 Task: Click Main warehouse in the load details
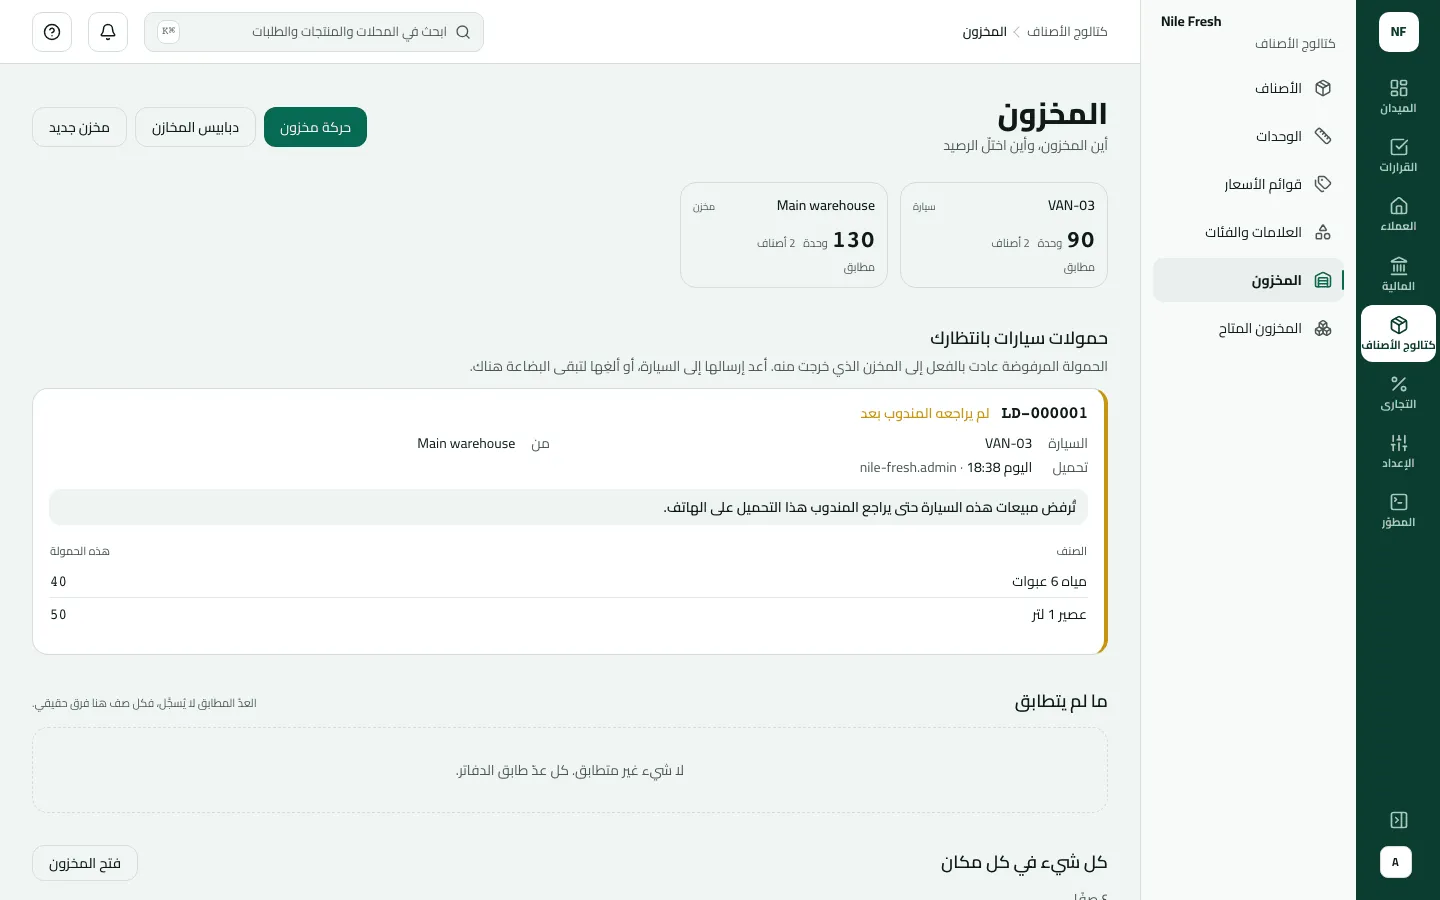tap(466, 443)
